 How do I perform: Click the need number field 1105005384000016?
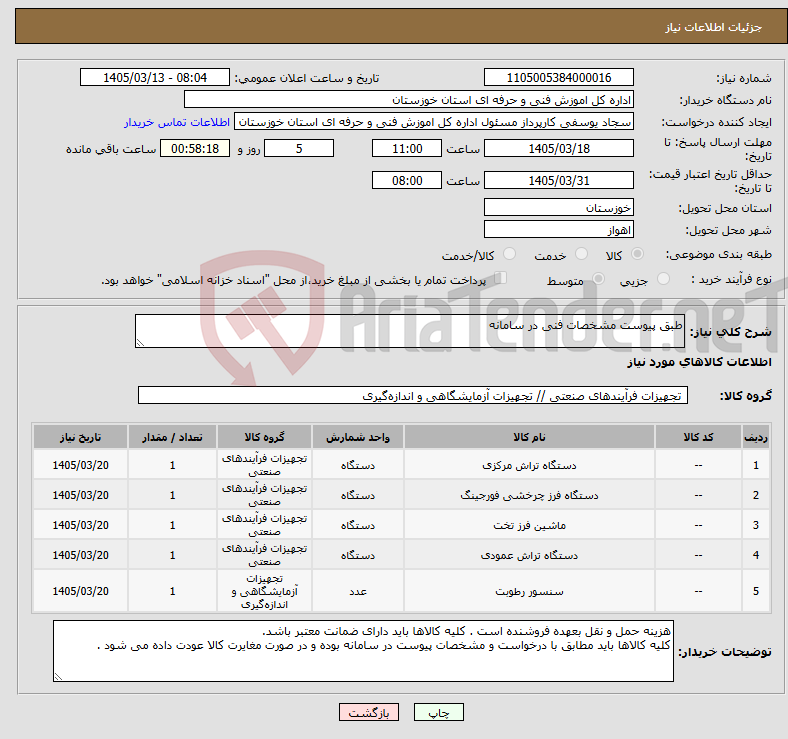point(558,78)
